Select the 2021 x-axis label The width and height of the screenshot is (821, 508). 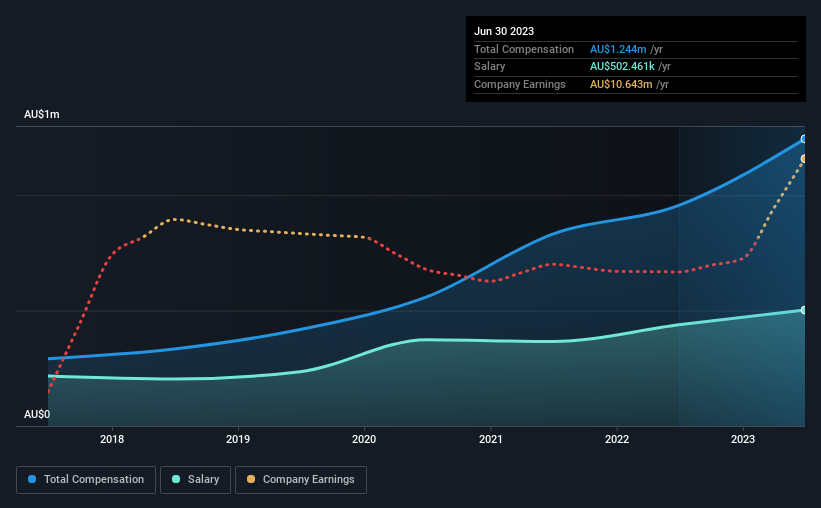(x=491, y=439)
